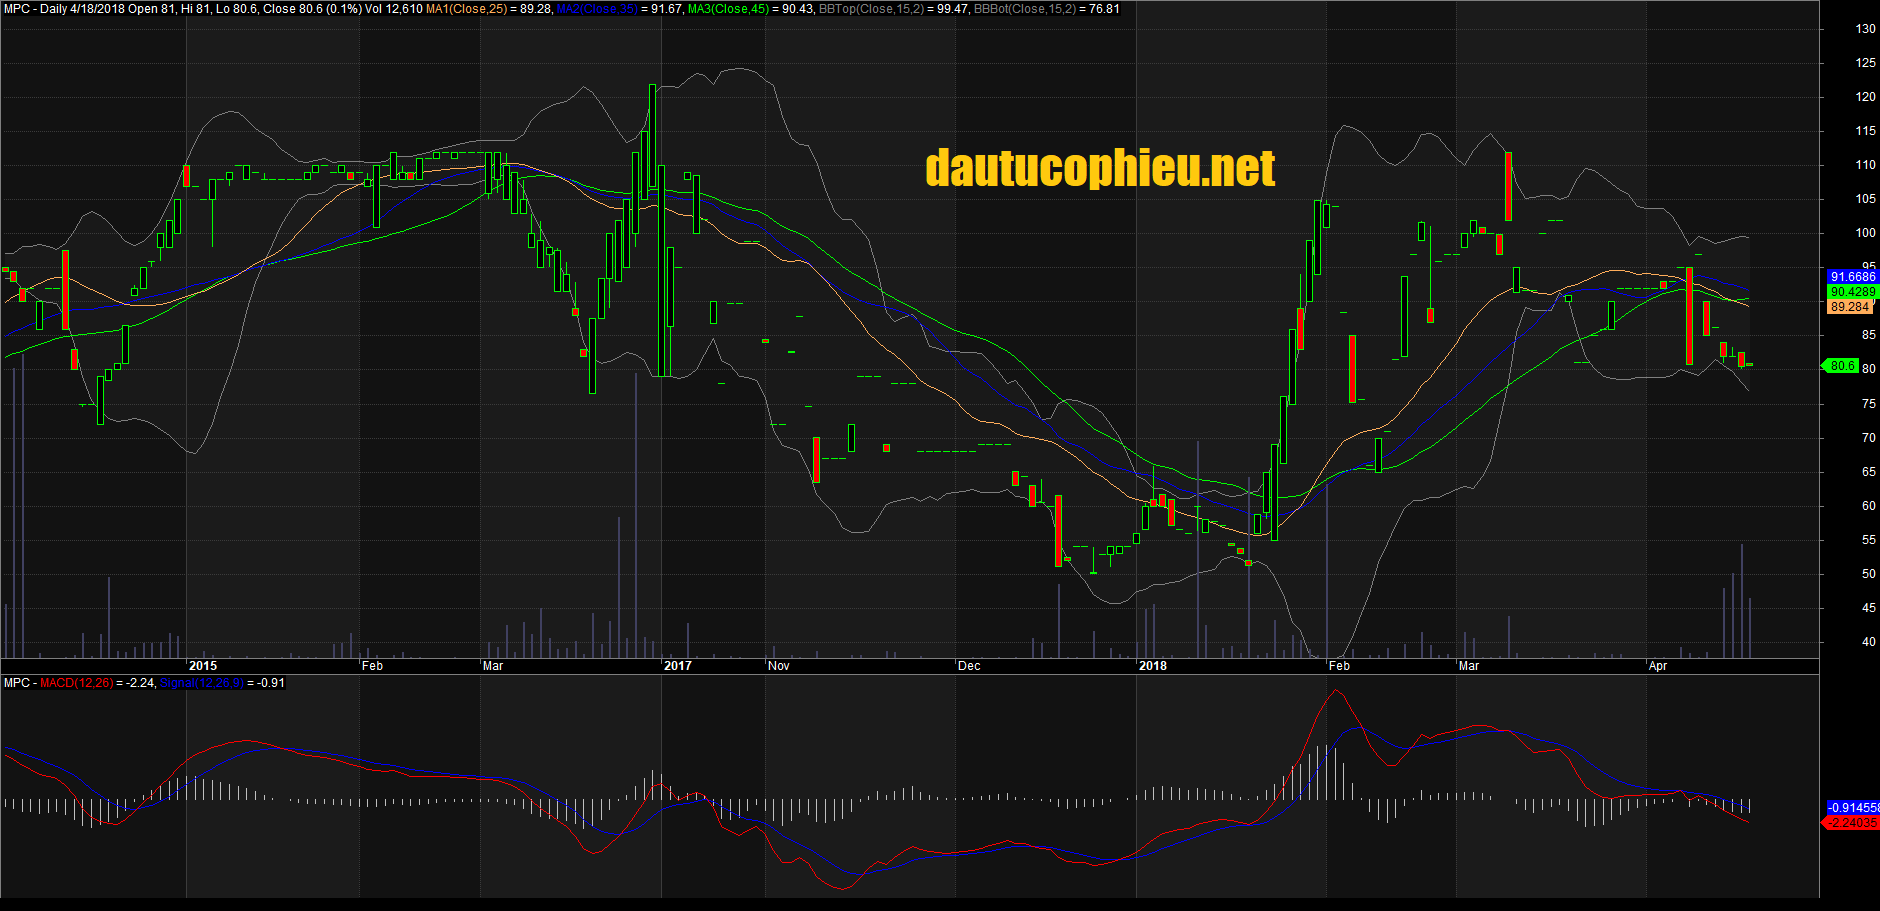Click the 105 price axis label
This screenshot has height=911, width=1880.
coord(1866,199)
